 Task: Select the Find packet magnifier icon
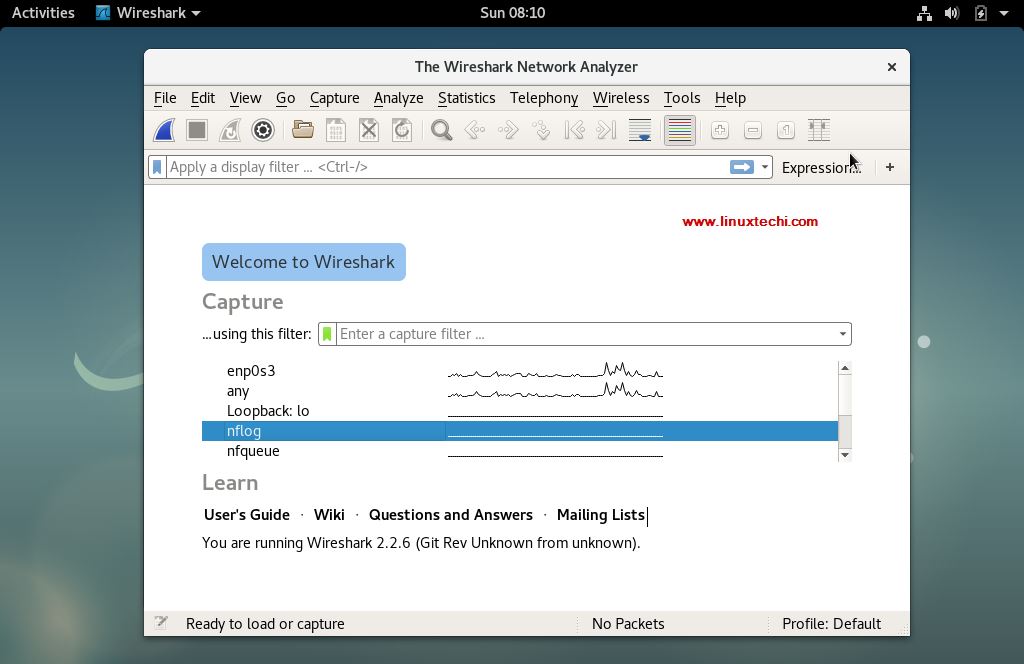[441, 130]
